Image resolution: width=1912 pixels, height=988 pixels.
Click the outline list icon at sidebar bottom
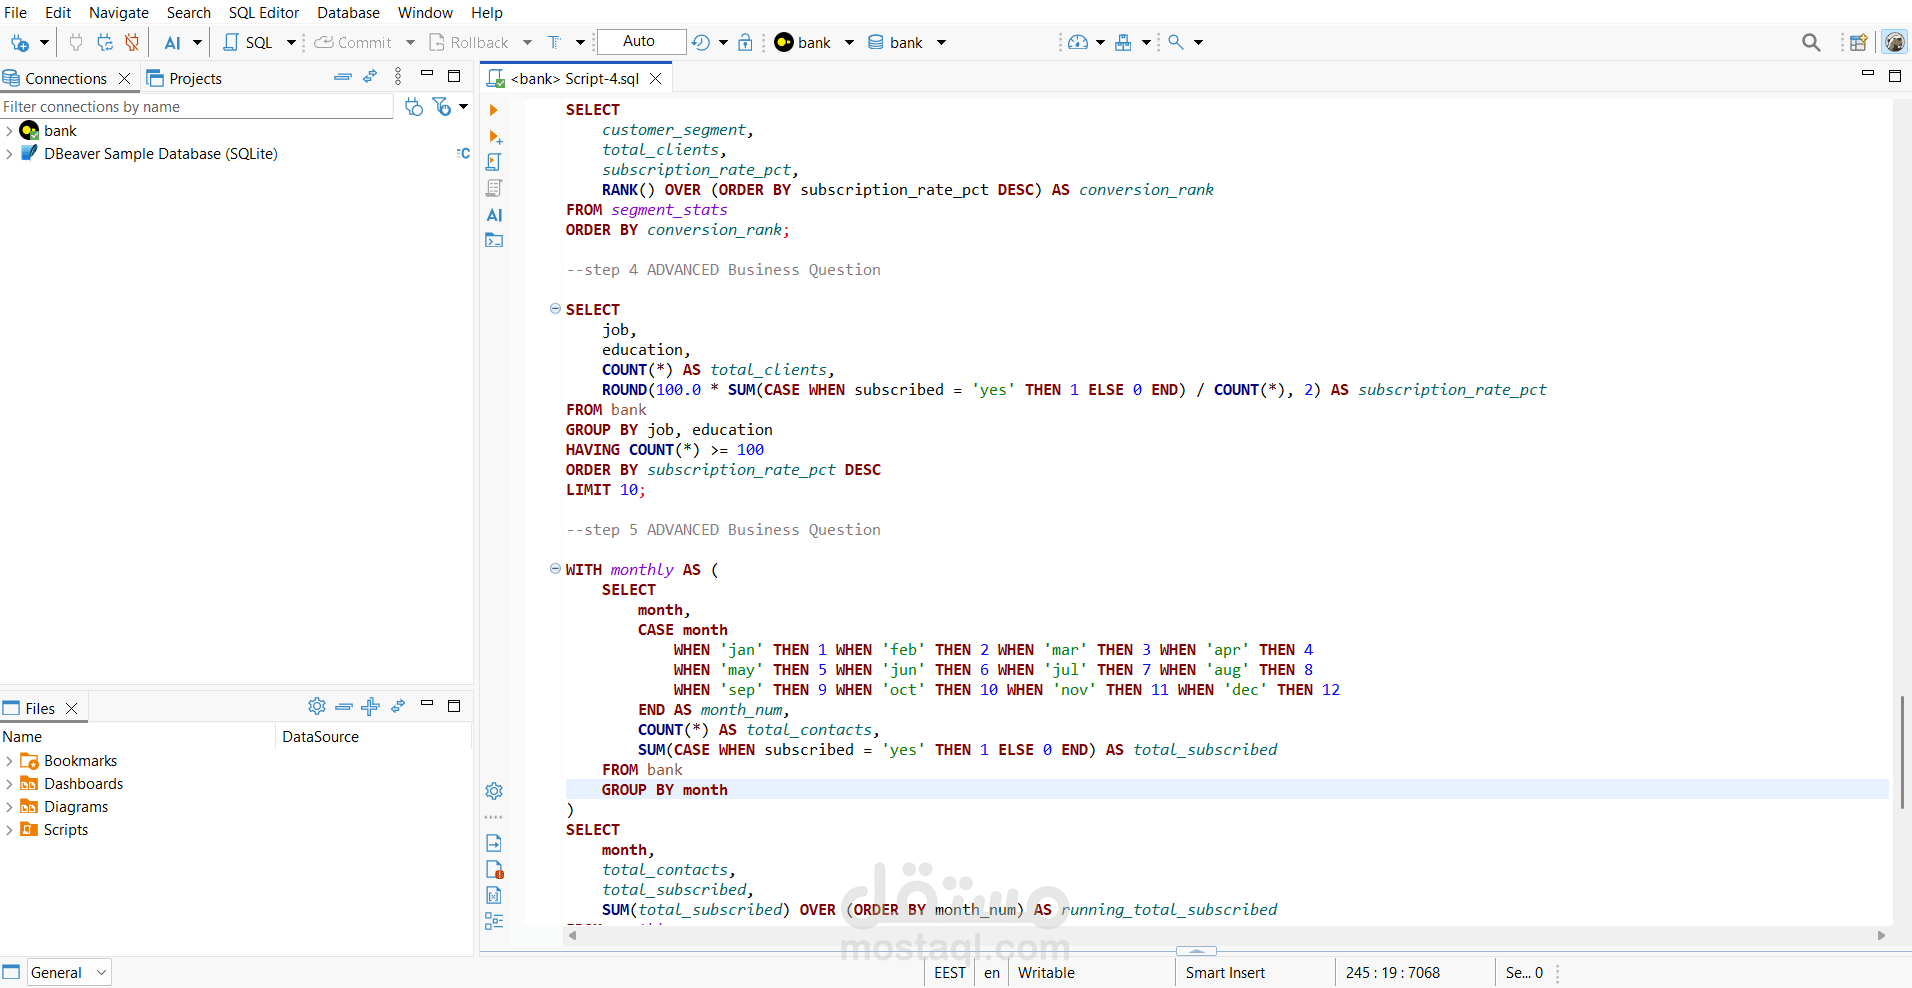[494, 921]
